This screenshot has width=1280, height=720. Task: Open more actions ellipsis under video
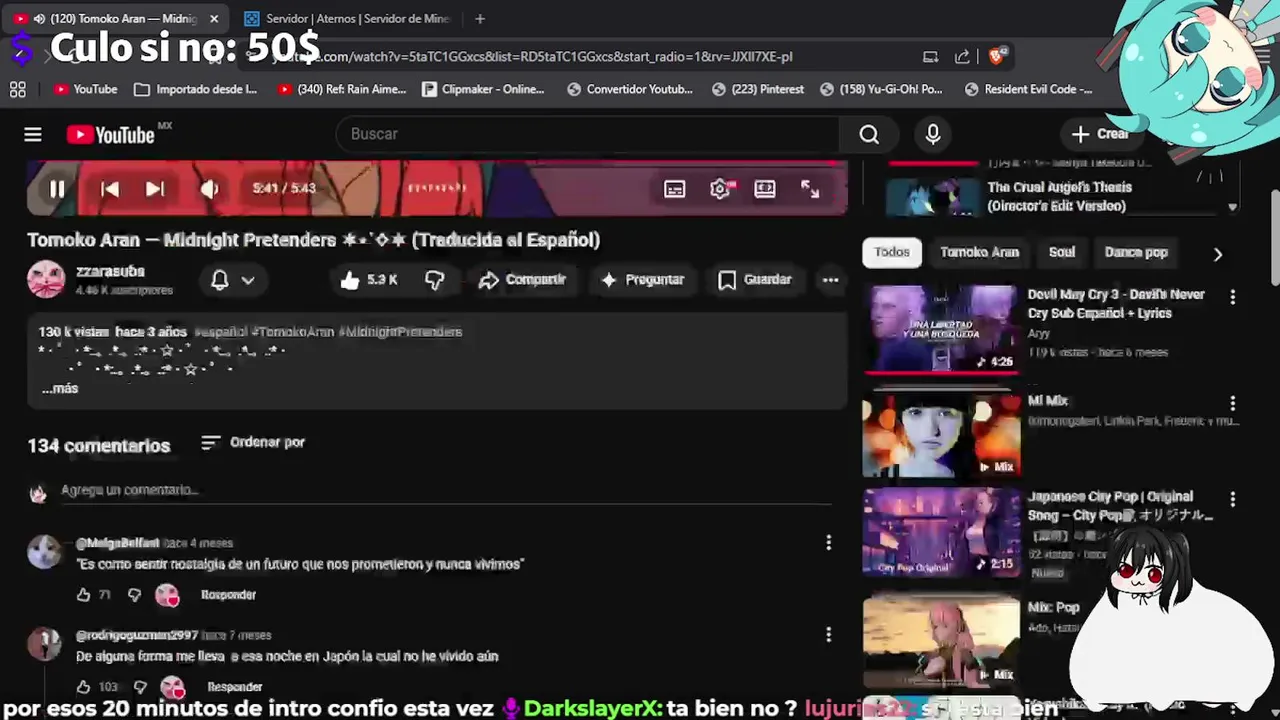pyautogui.click(x=830, y=280)
